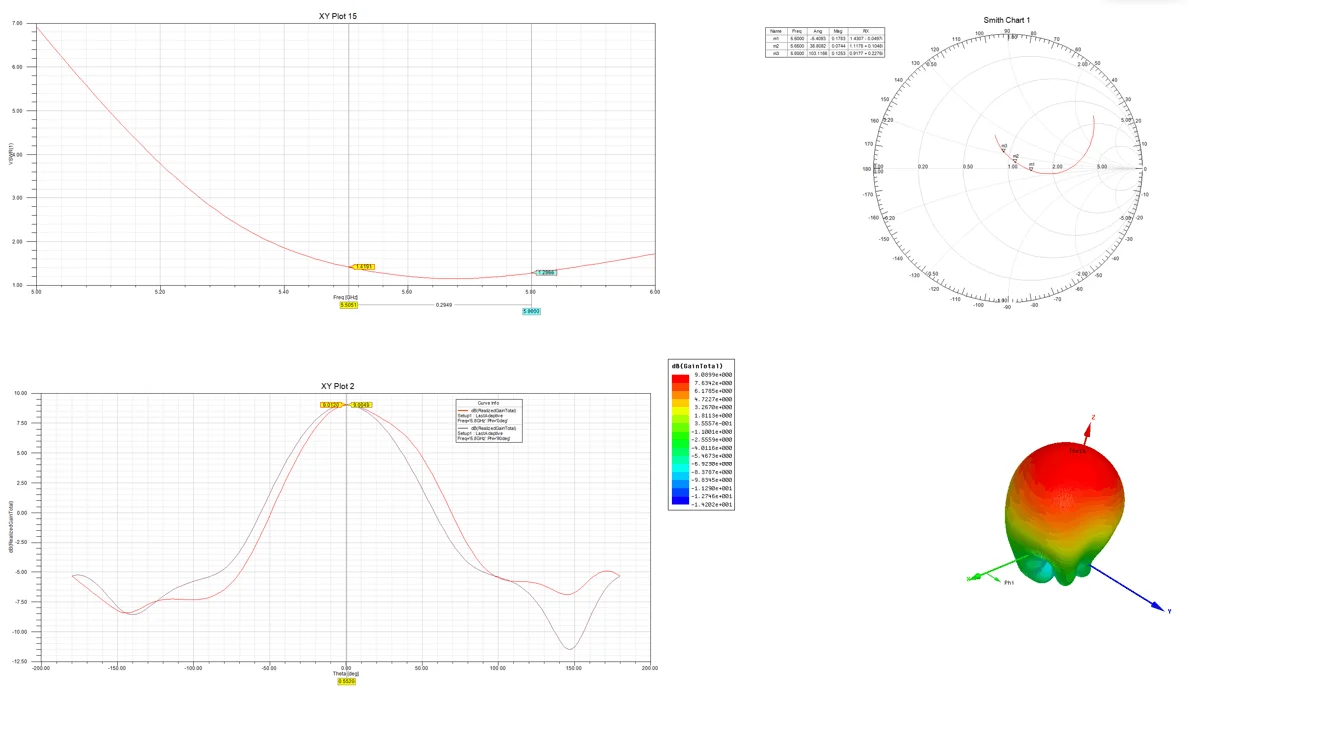
Task: Select the cyan 5.8000 frequency marker label
Action: (x=531, y=311)
